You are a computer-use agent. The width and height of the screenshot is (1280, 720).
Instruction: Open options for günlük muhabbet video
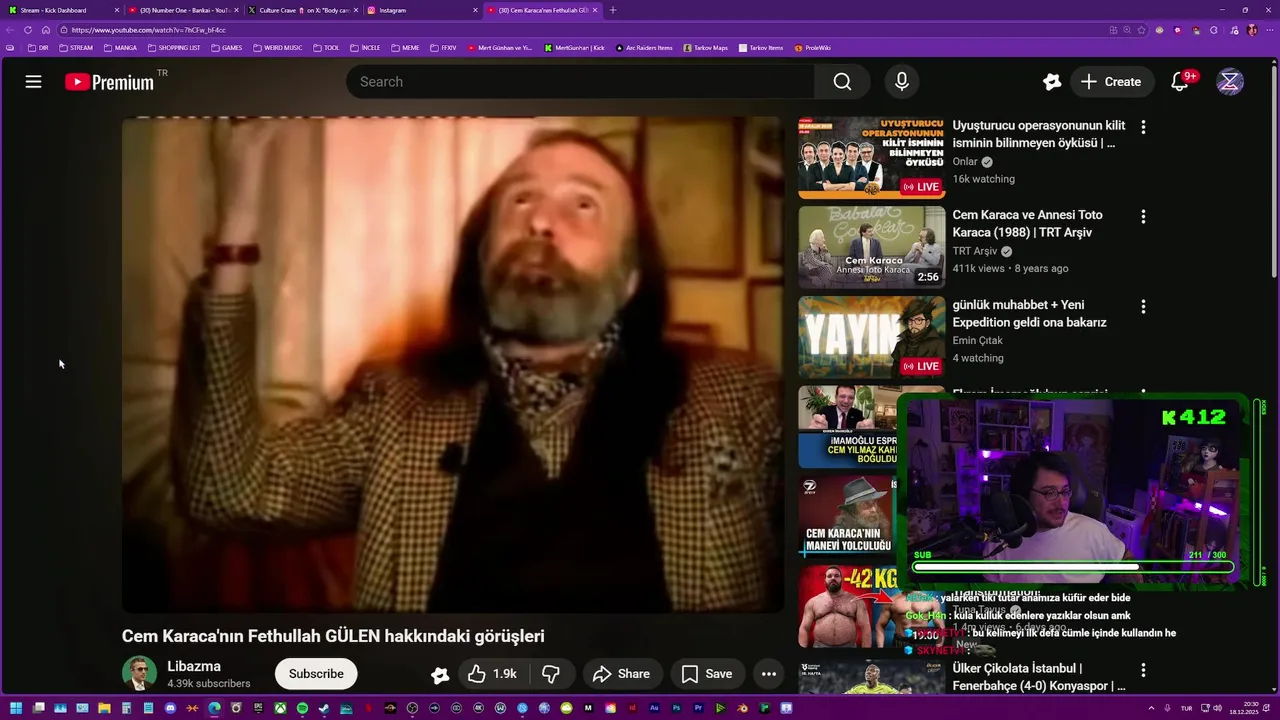tap(1143, 306)
